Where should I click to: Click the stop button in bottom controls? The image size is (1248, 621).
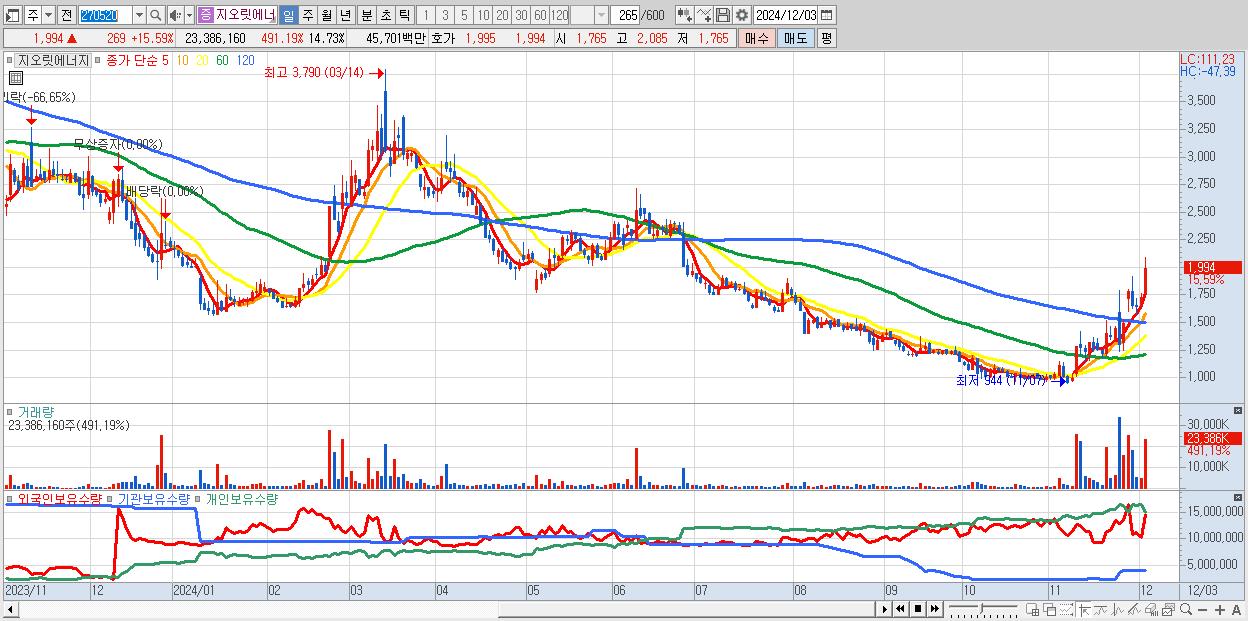(x=917, y=609)
